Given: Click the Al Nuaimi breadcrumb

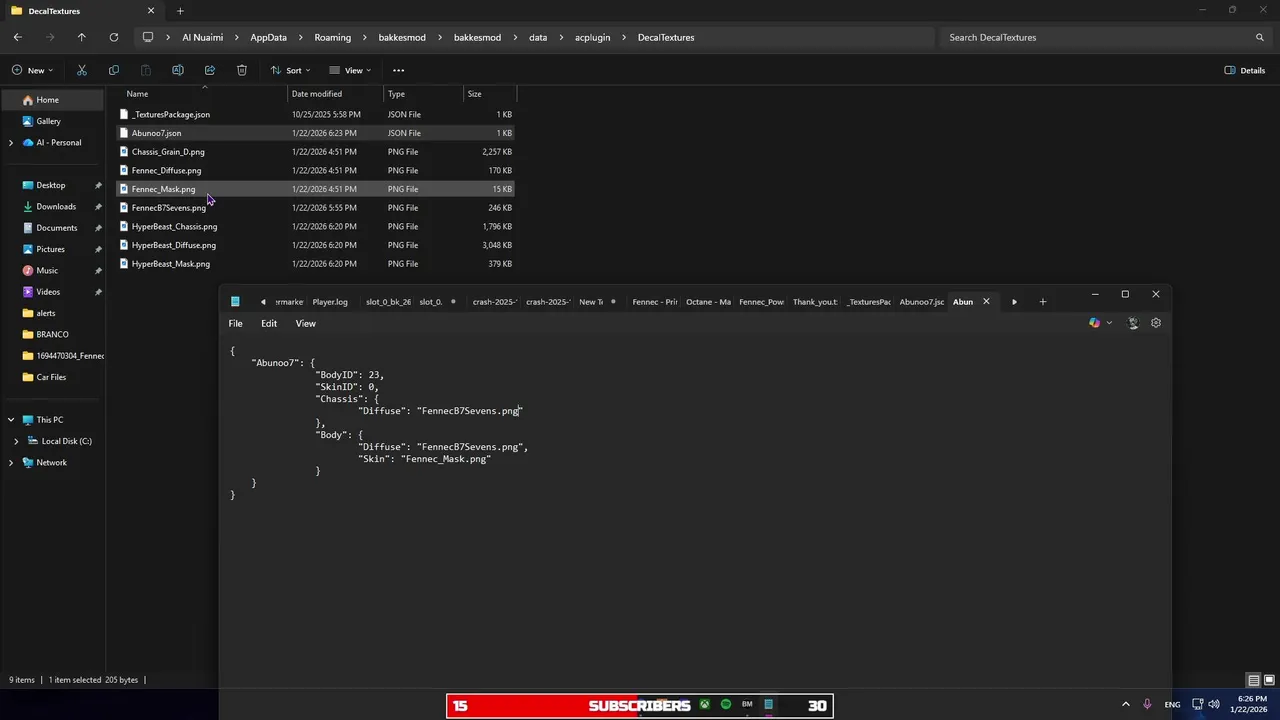Looking at the screenshot, I should coord(203,37).
